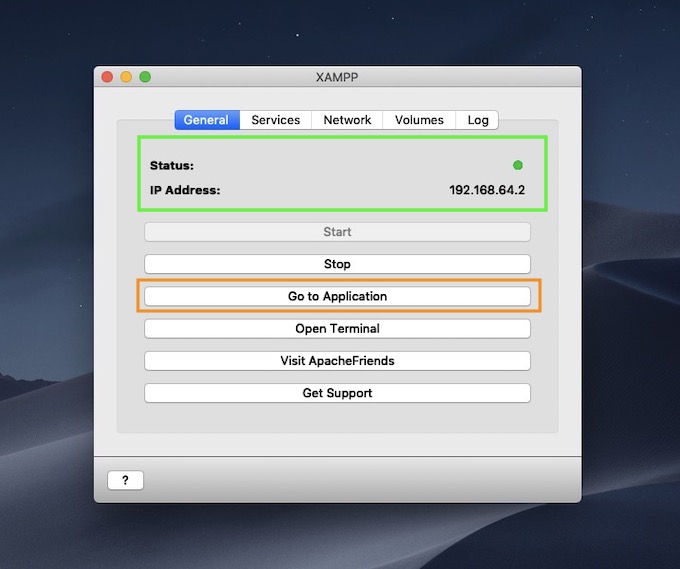View the Log tab
This screenshot has height=569, width=680.
click(x=477, y=120)
